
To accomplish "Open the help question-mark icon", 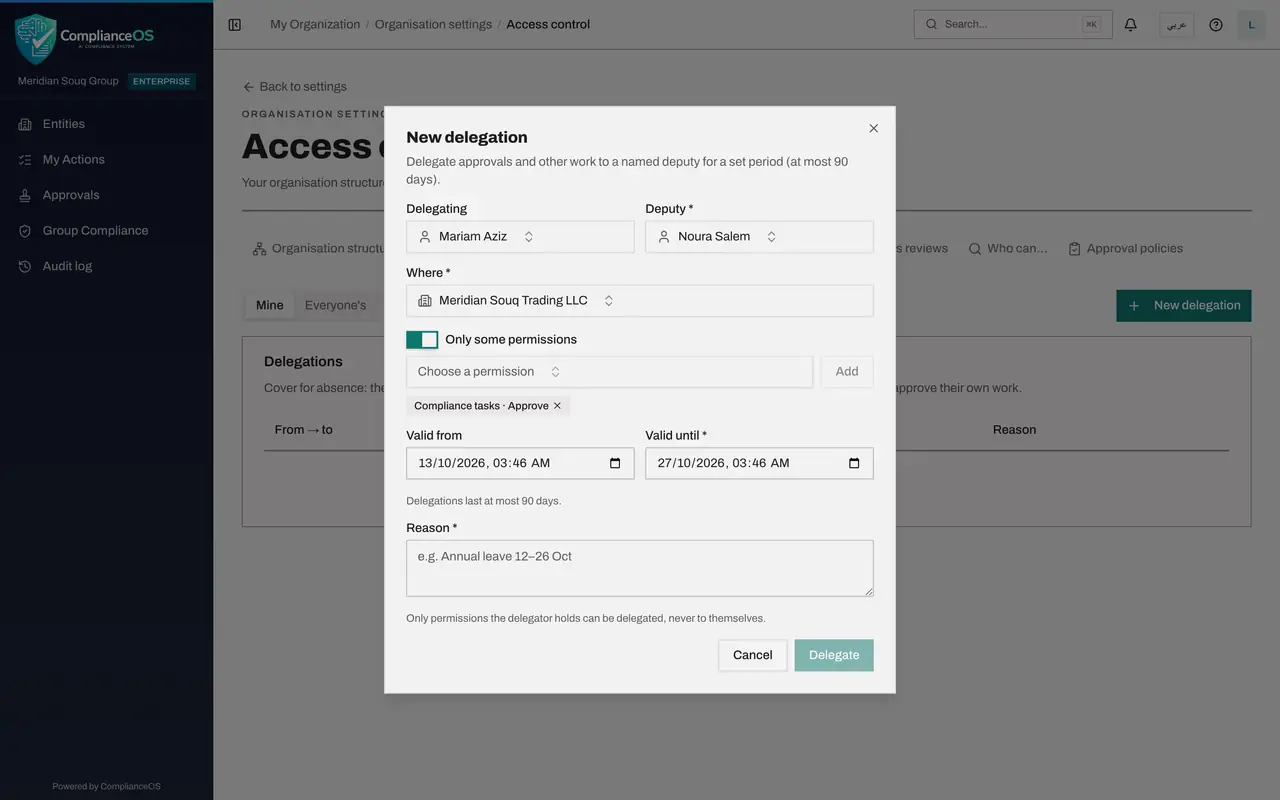I will click(1216, 25).
